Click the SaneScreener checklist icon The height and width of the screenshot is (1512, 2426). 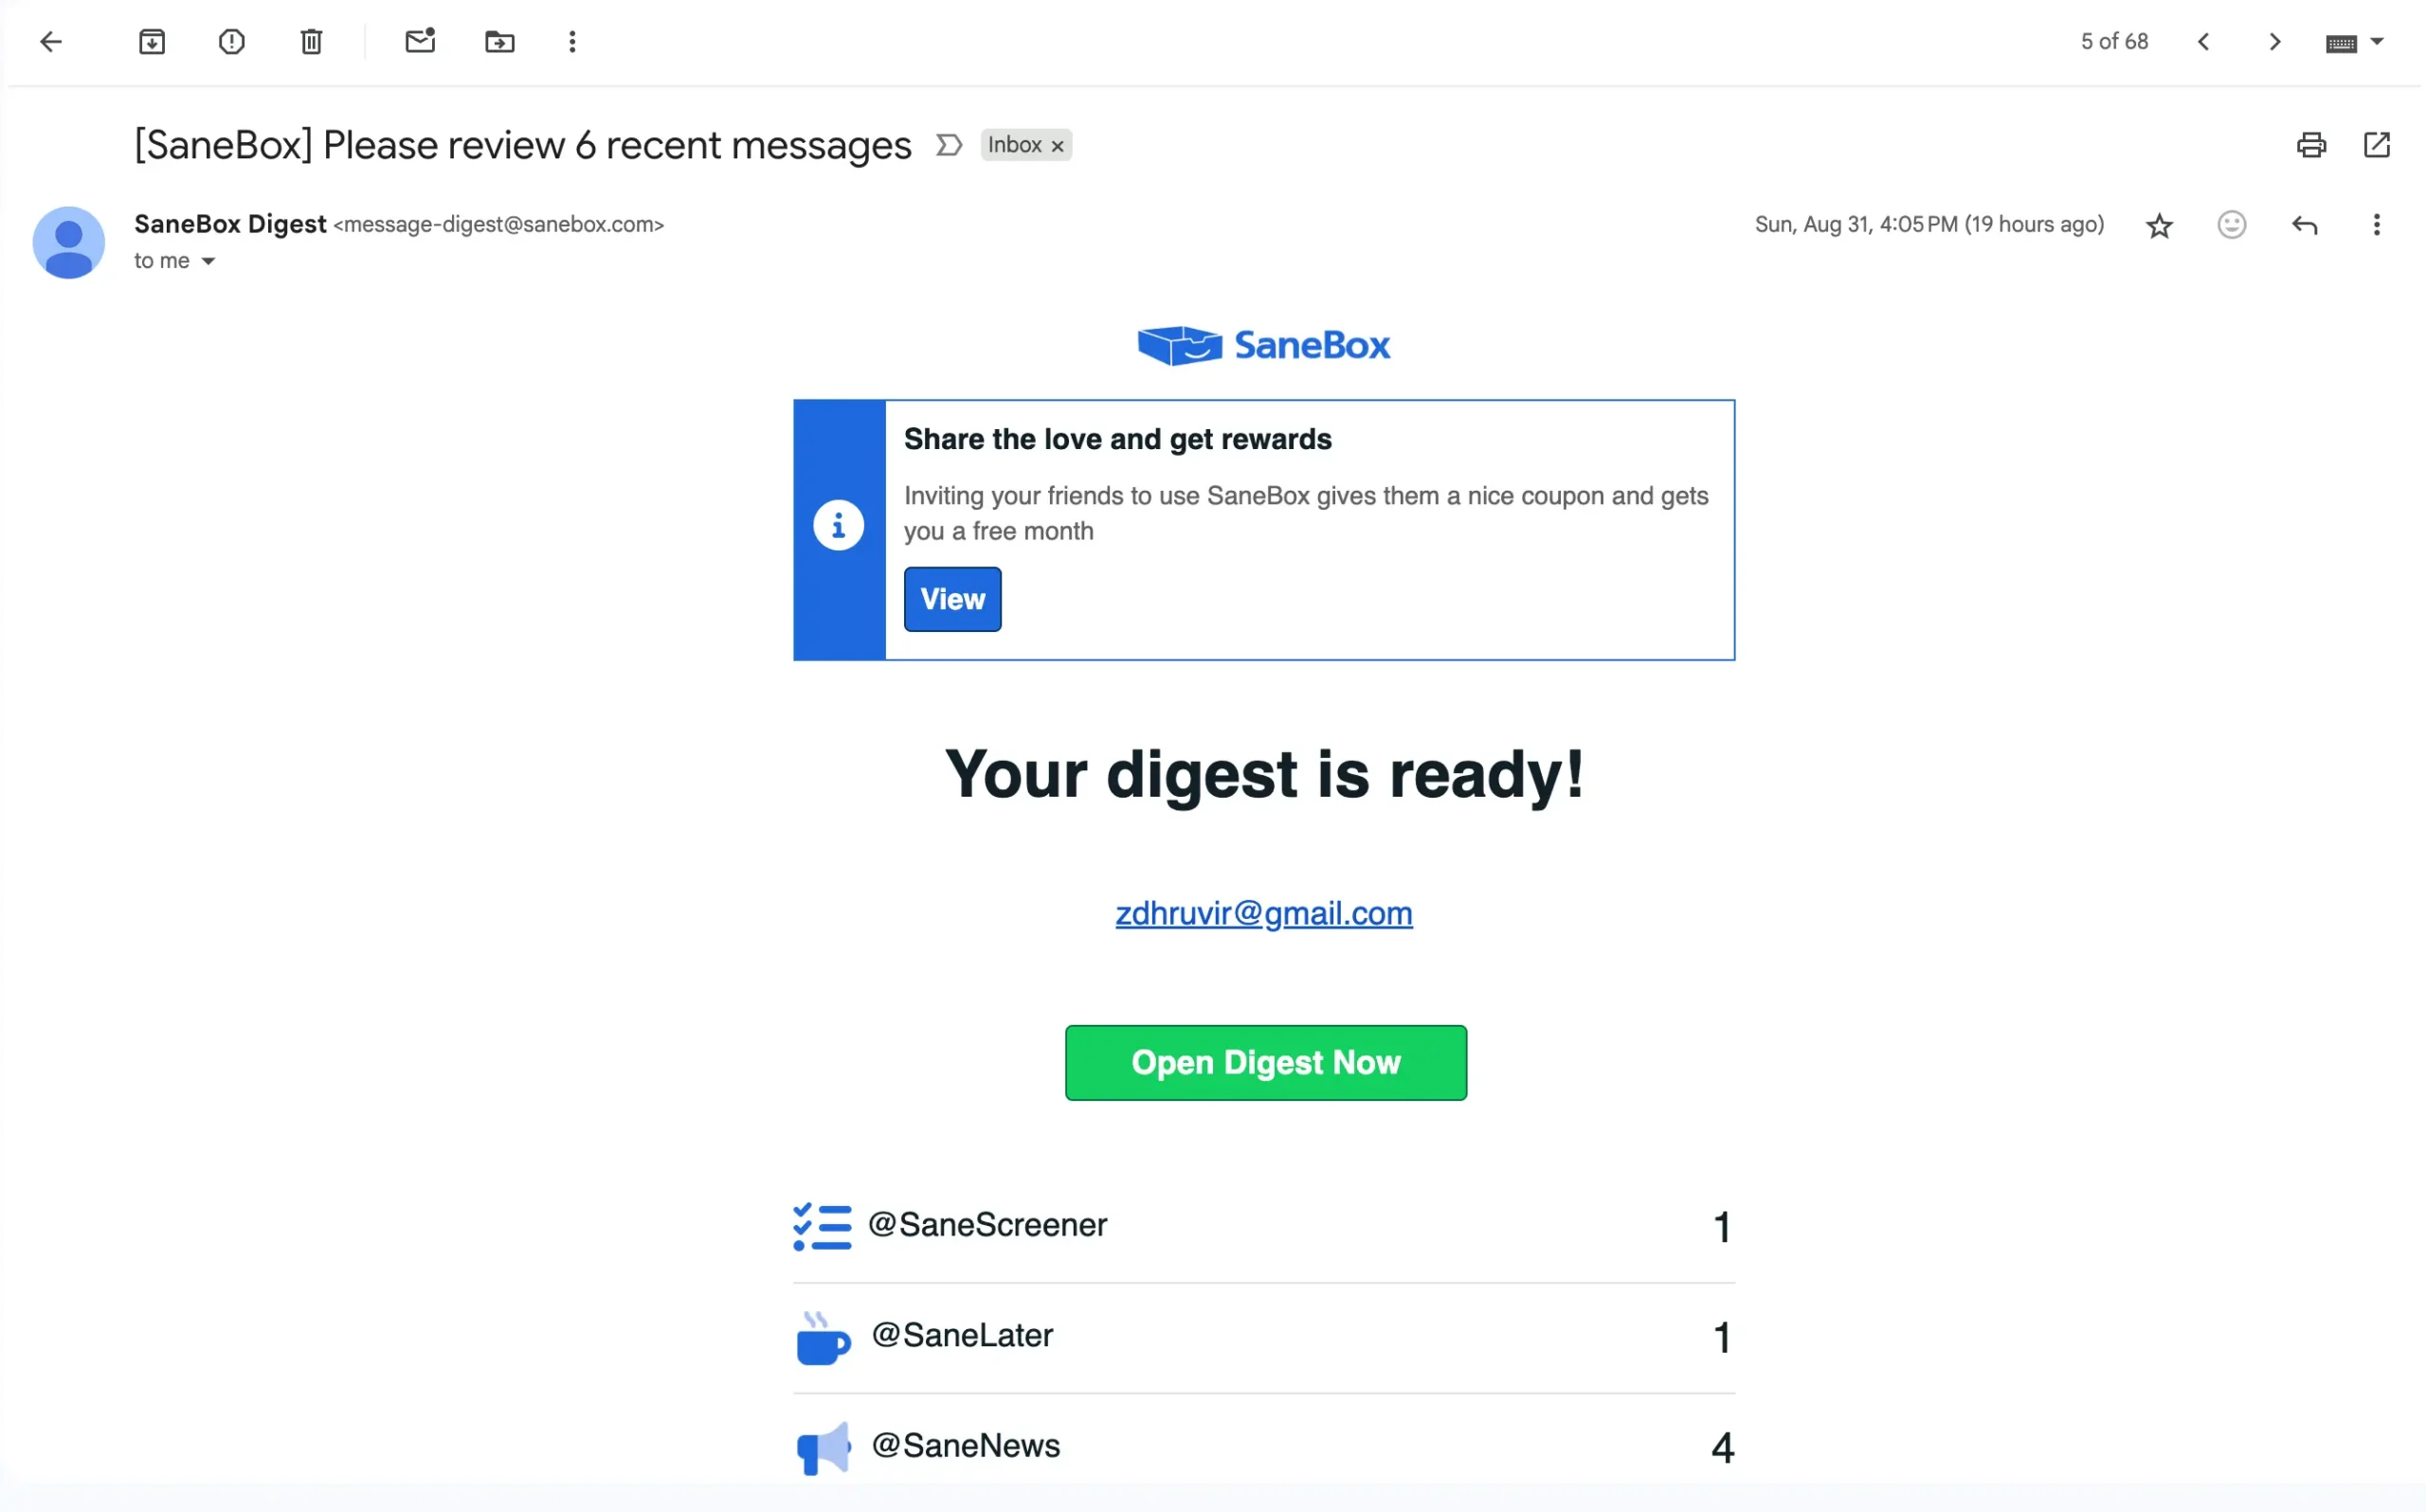point(822,1227)
